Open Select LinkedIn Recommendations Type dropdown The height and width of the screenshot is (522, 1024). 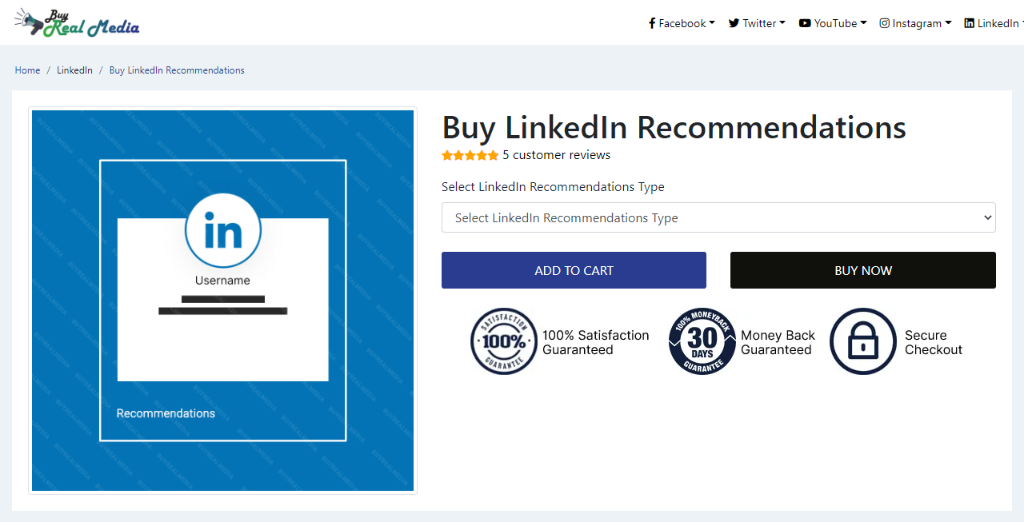[718, 218]
